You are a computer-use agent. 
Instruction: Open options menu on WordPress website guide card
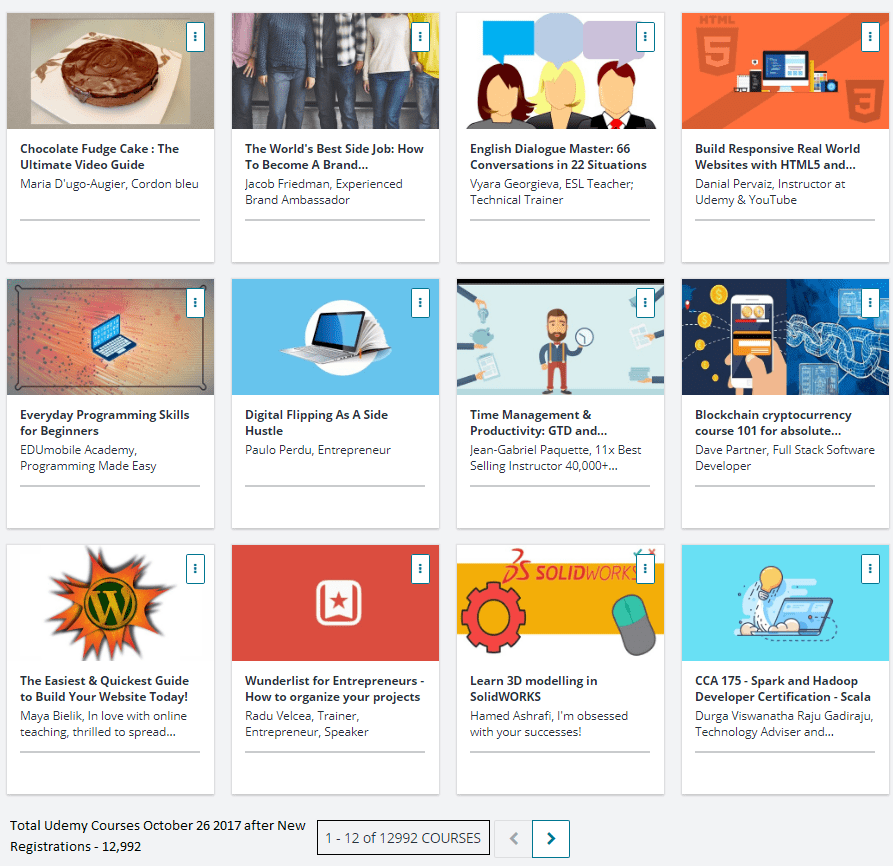(x=195, y=568)
